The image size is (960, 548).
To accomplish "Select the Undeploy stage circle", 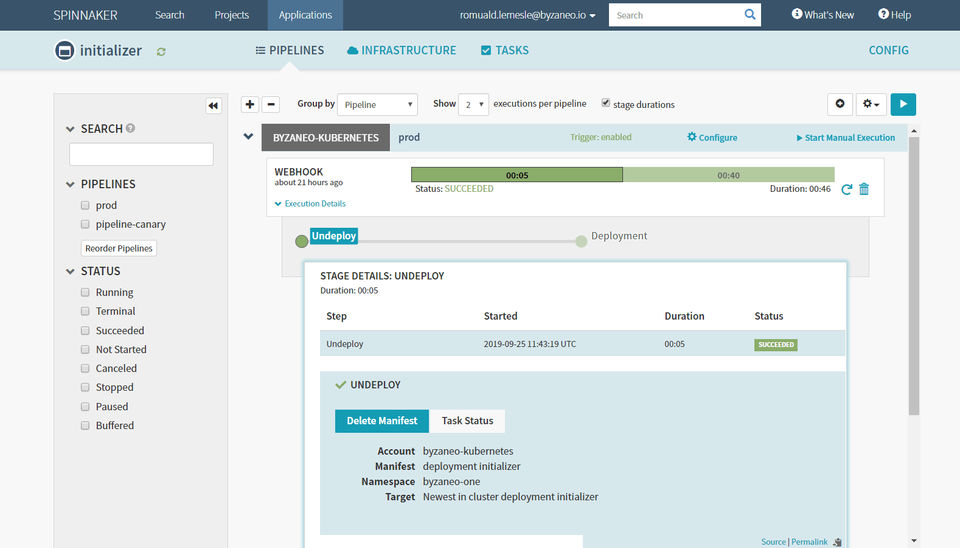I will point(301,241).
